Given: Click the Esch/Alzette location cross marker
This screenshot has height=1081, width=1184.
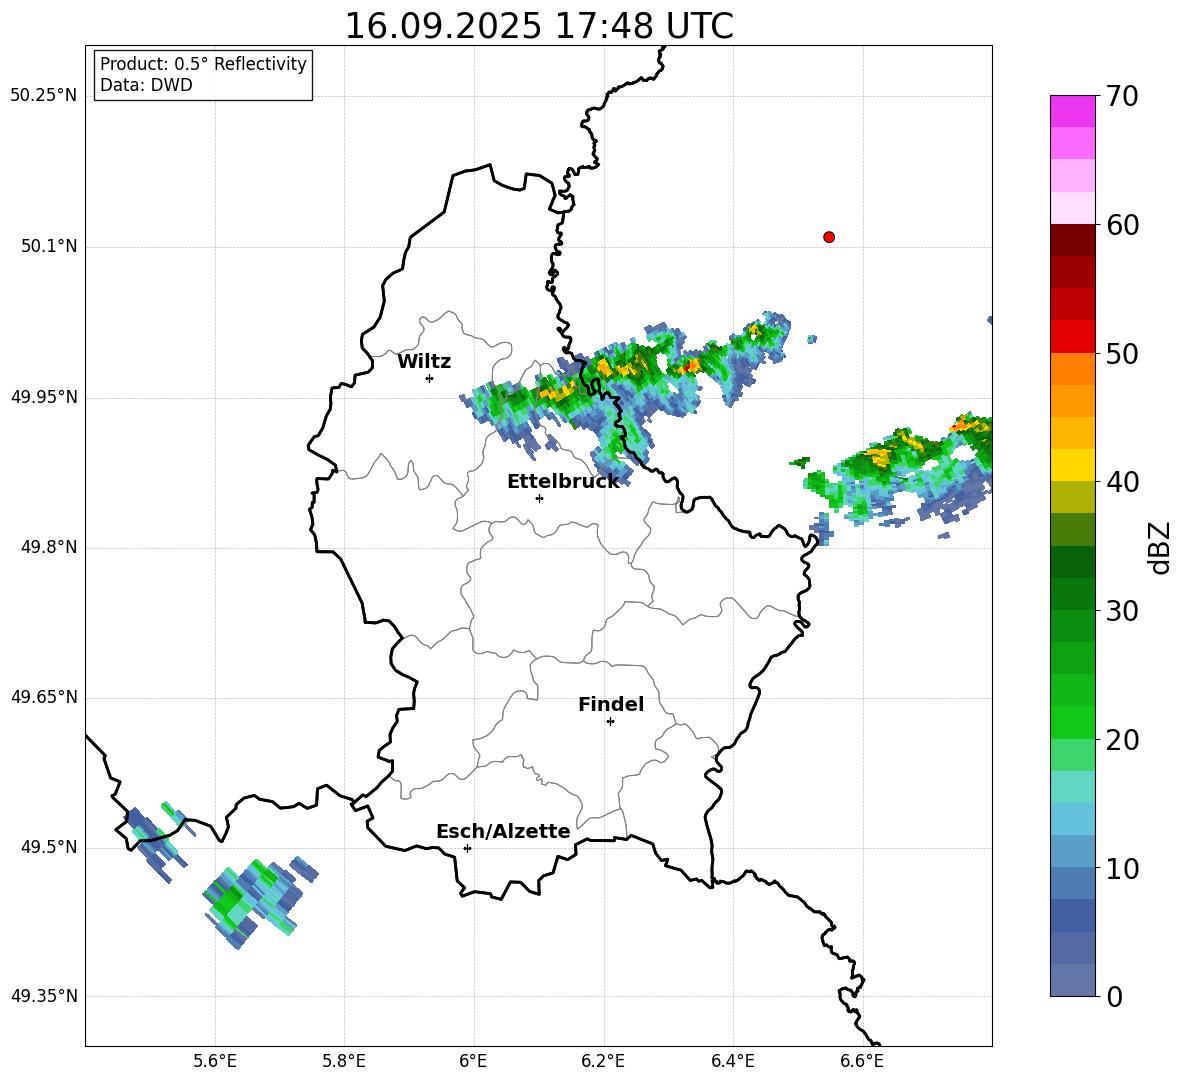Looking at the screenshot, I should pos(467,848).
